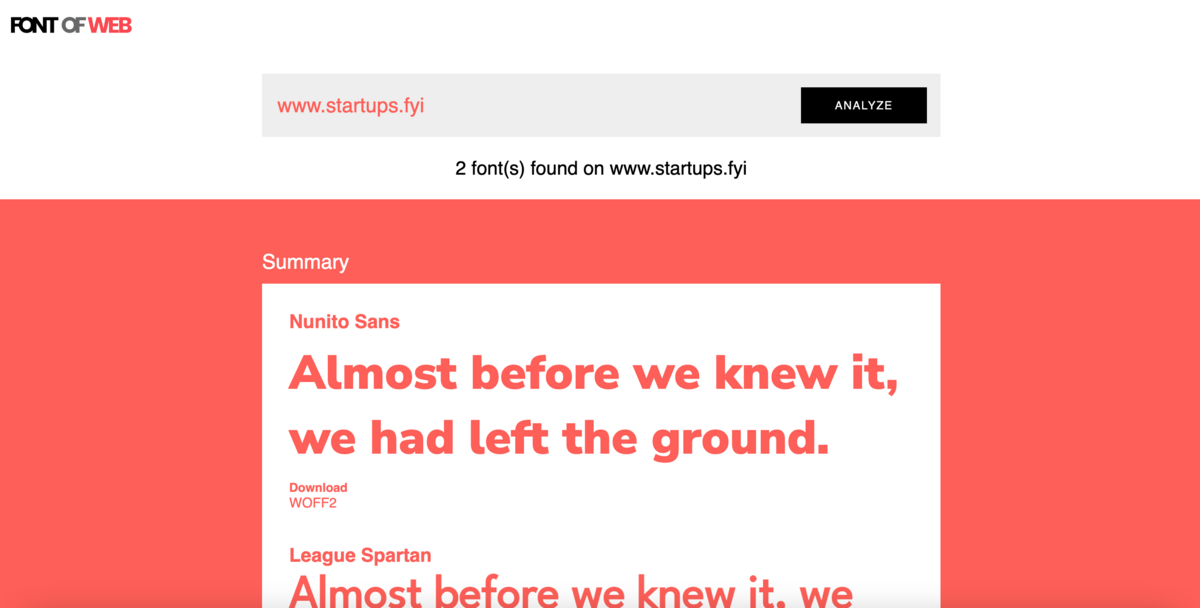
Task: Click sample line 'we had left the ground.'
Action: (x=559, y=438)
